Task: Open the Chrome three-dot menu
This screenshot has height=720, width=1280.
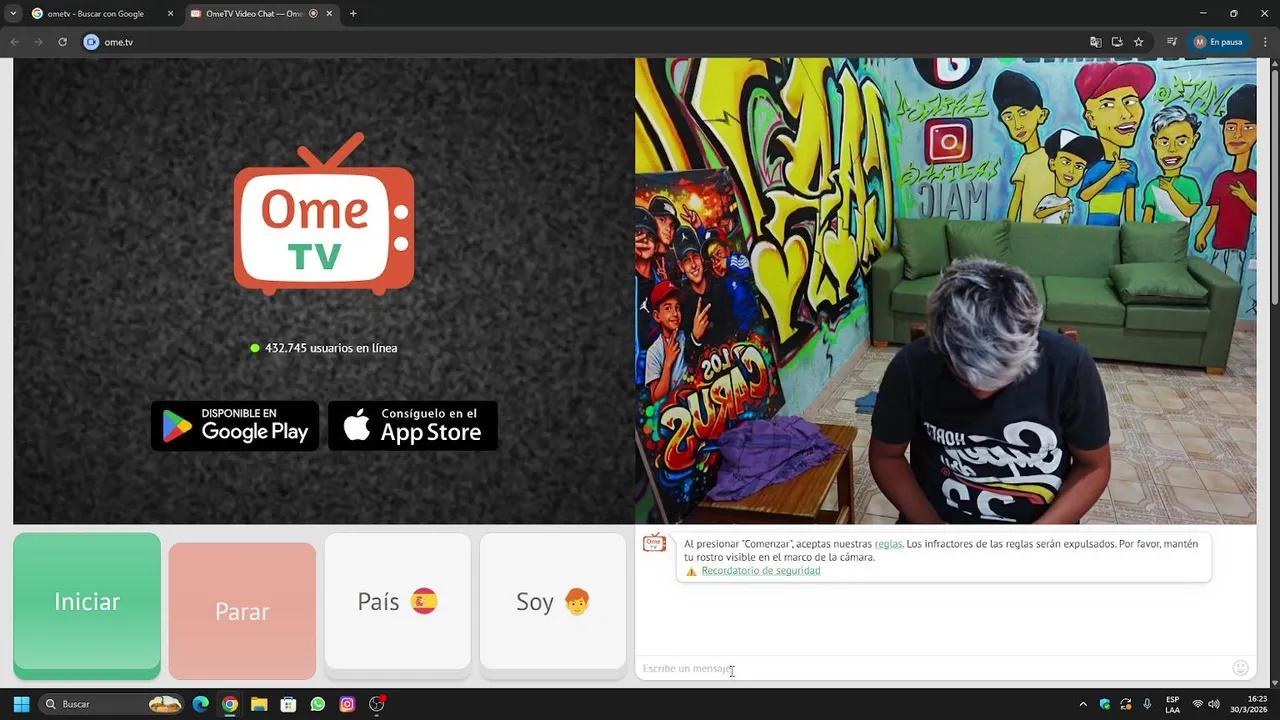Action: 1265,42
